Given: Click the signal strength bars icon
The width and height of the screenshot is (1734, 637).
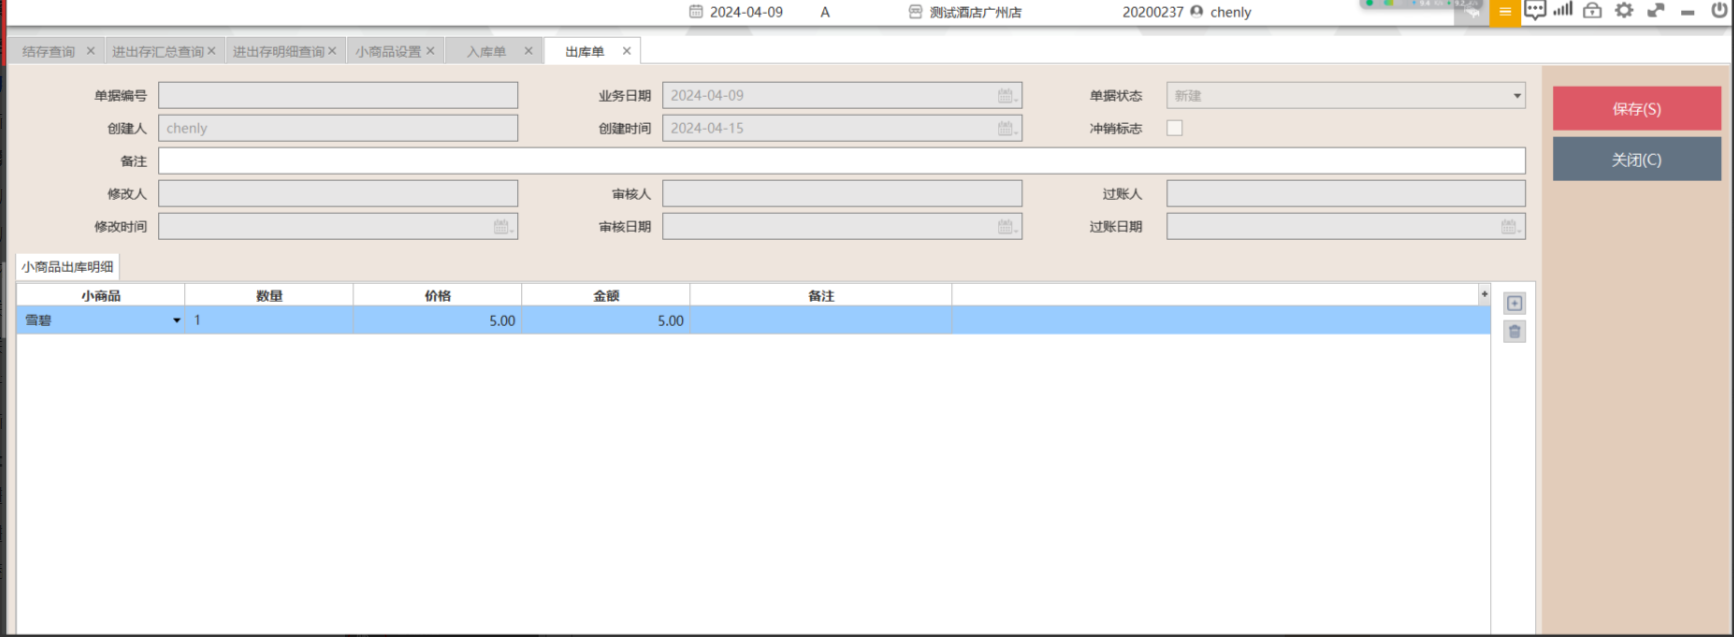Looking at the screenshot, I should click(x=1563, y=11).
